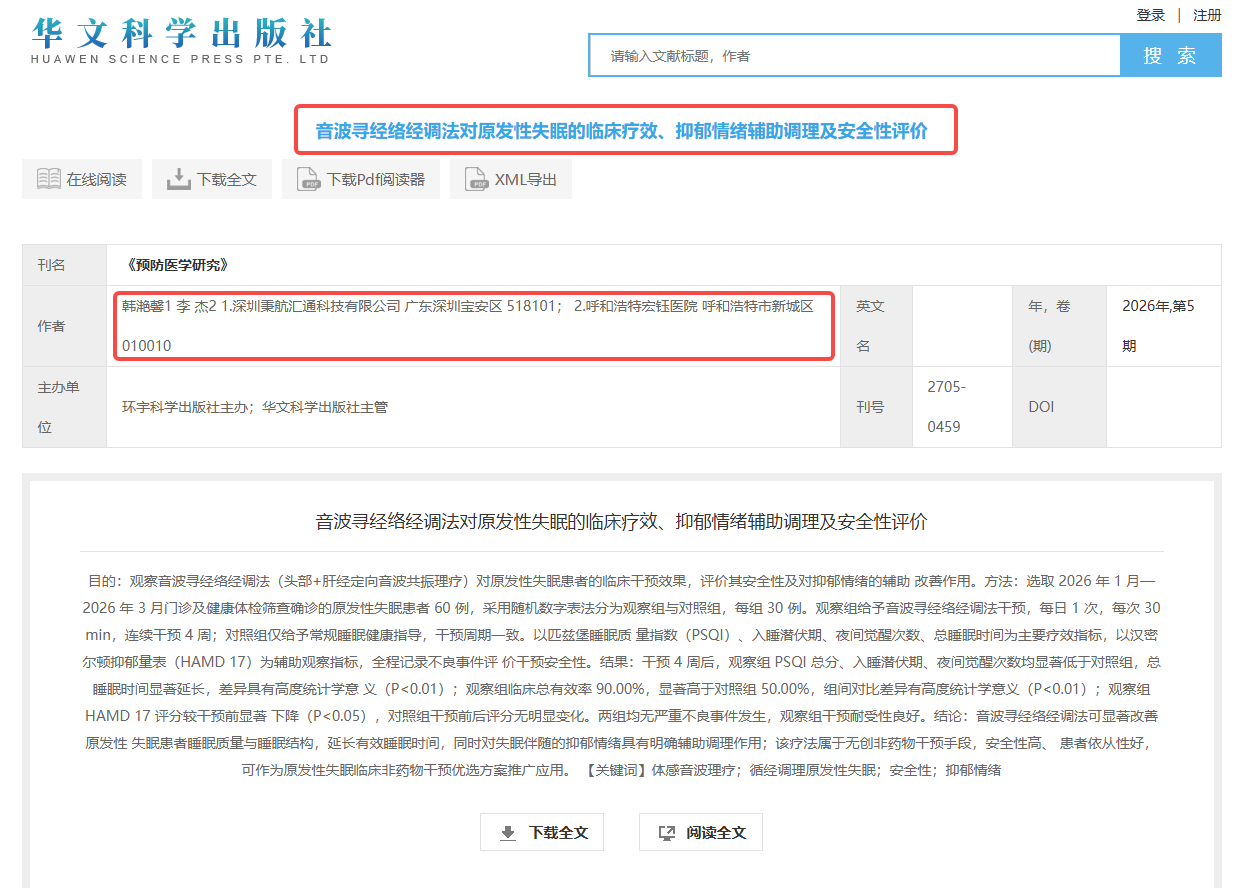Click download arrow icon in bottom 下载全文 button
1253x888 pixels.
pos(508,832)
